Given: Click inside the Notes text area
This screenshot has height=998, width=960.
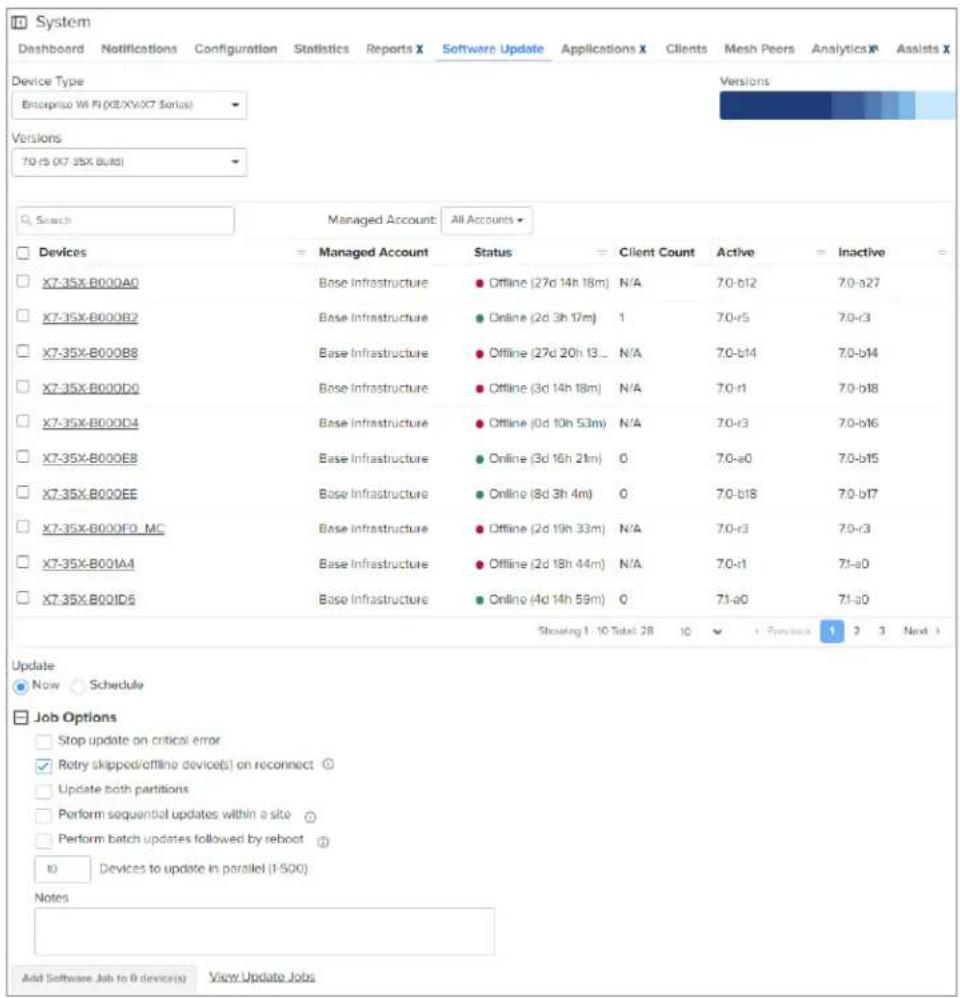Looking at the screenshot, I should click(264, 932).
